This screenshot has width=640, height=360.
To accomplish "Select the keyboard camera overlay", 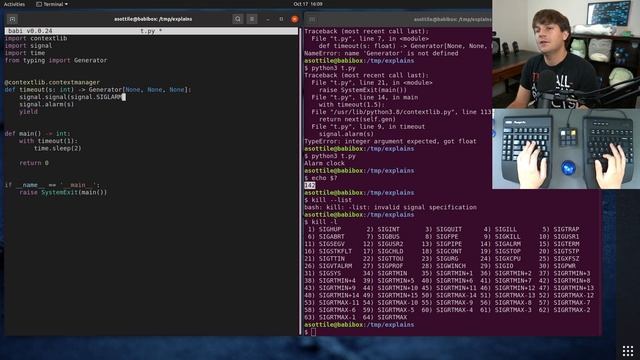I will coord(566,149).
